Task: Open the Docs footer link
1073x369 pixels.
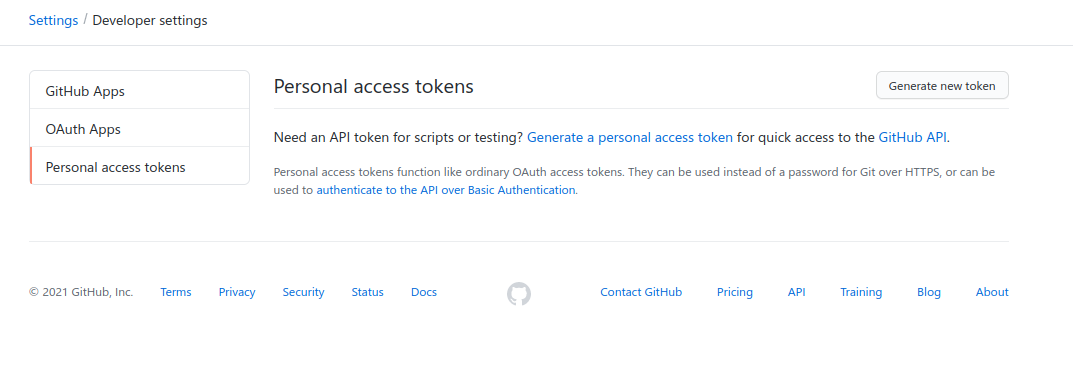Action: [424, 292]
